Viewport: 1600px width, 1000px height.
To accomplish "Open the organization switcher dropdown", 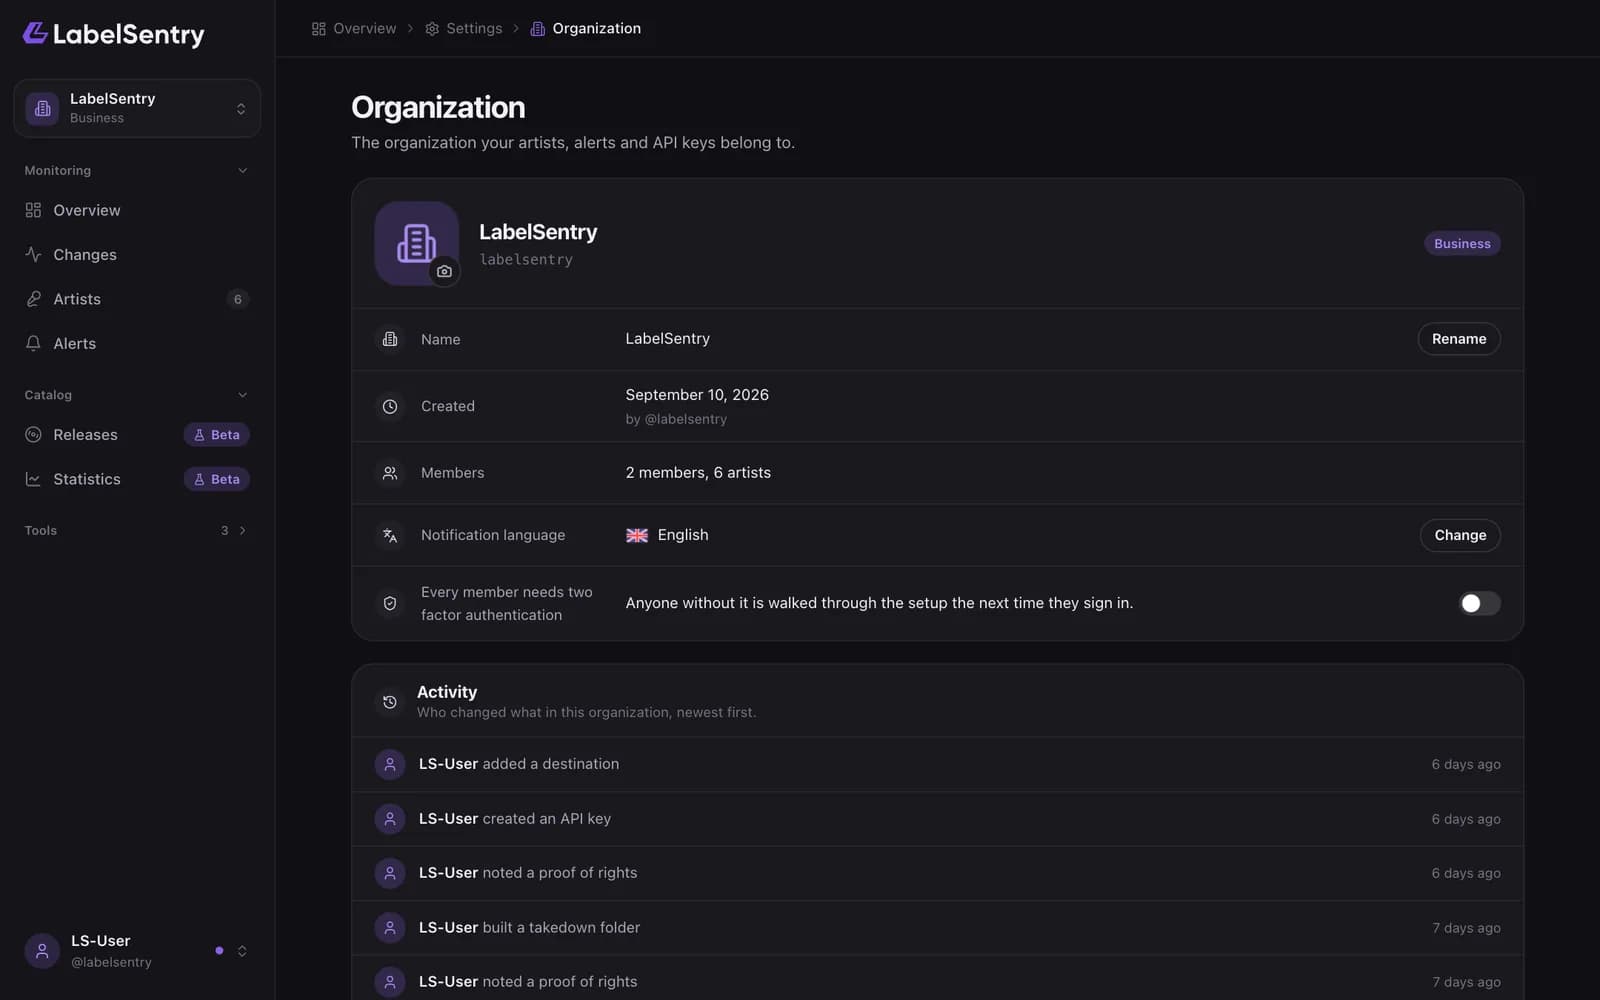I will coord(137,108).
